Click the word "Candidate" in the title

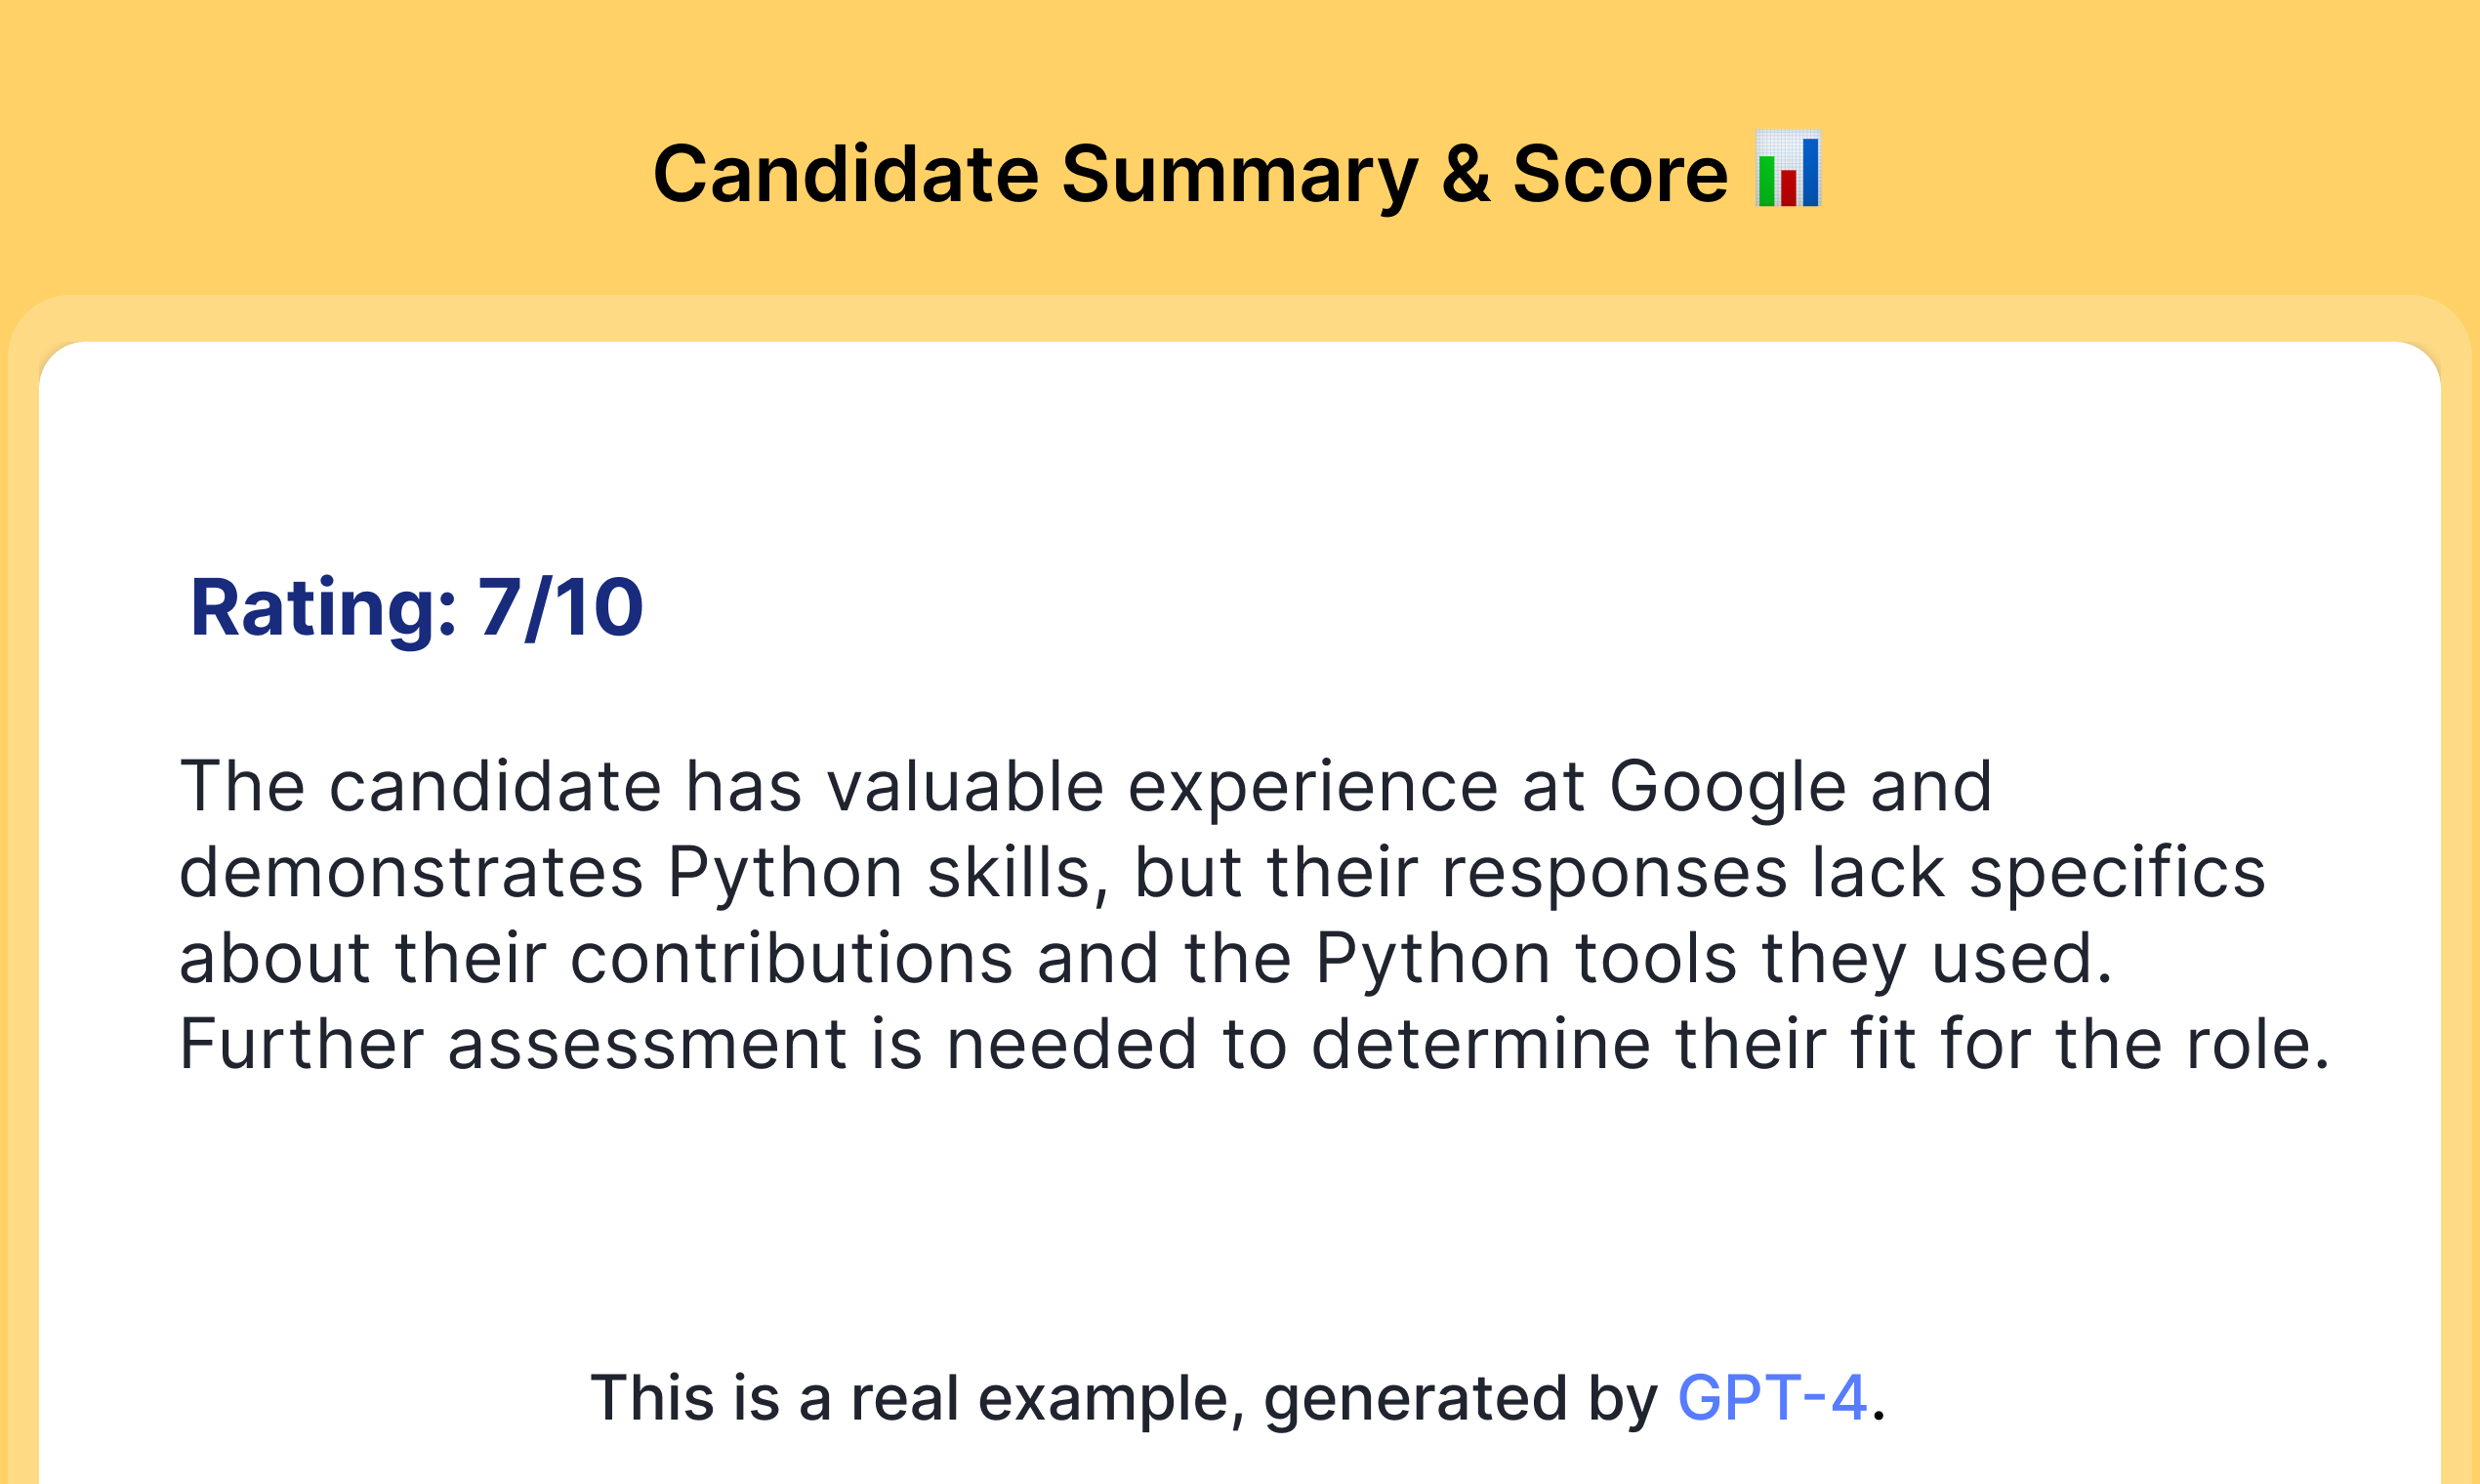point(846,174)
